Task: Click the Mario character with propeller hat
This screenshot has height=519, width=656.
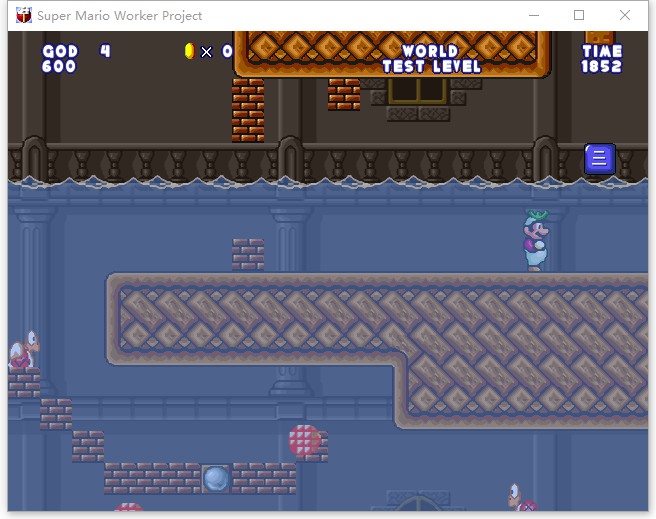Action: click(x=536, y=240)
